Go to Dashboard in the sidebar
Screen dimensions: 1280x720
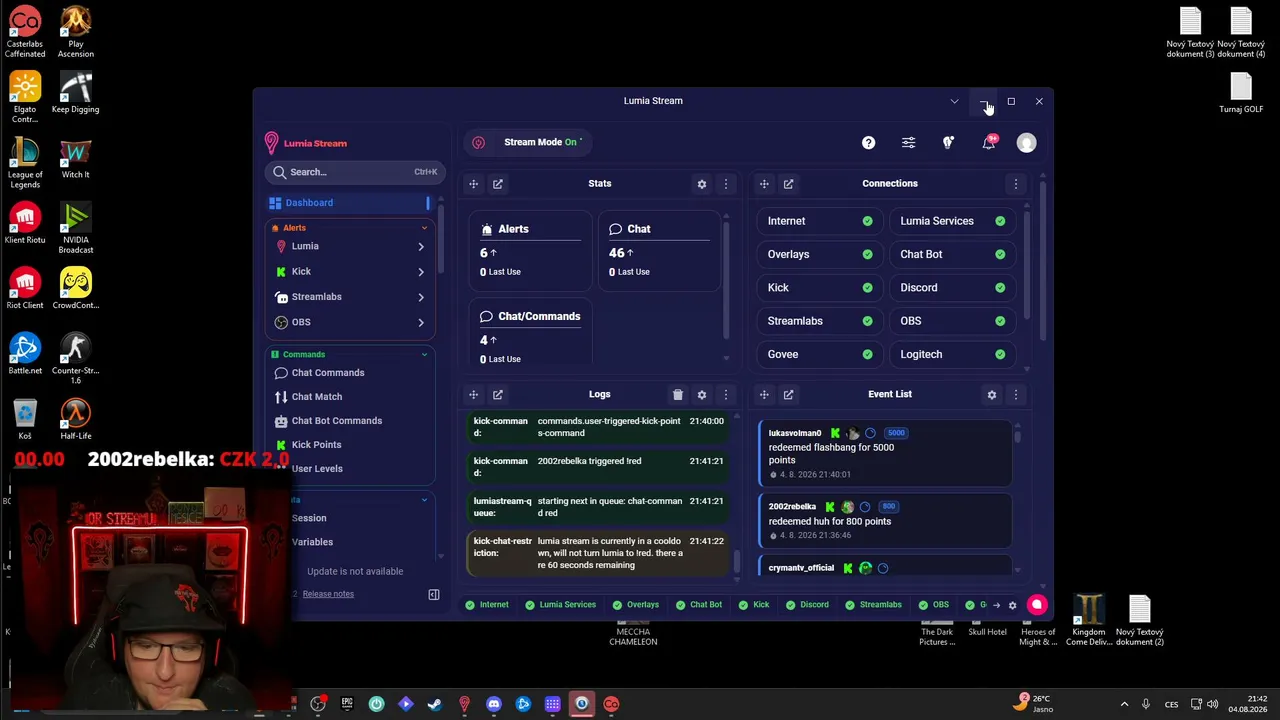[x=348, y=203]
